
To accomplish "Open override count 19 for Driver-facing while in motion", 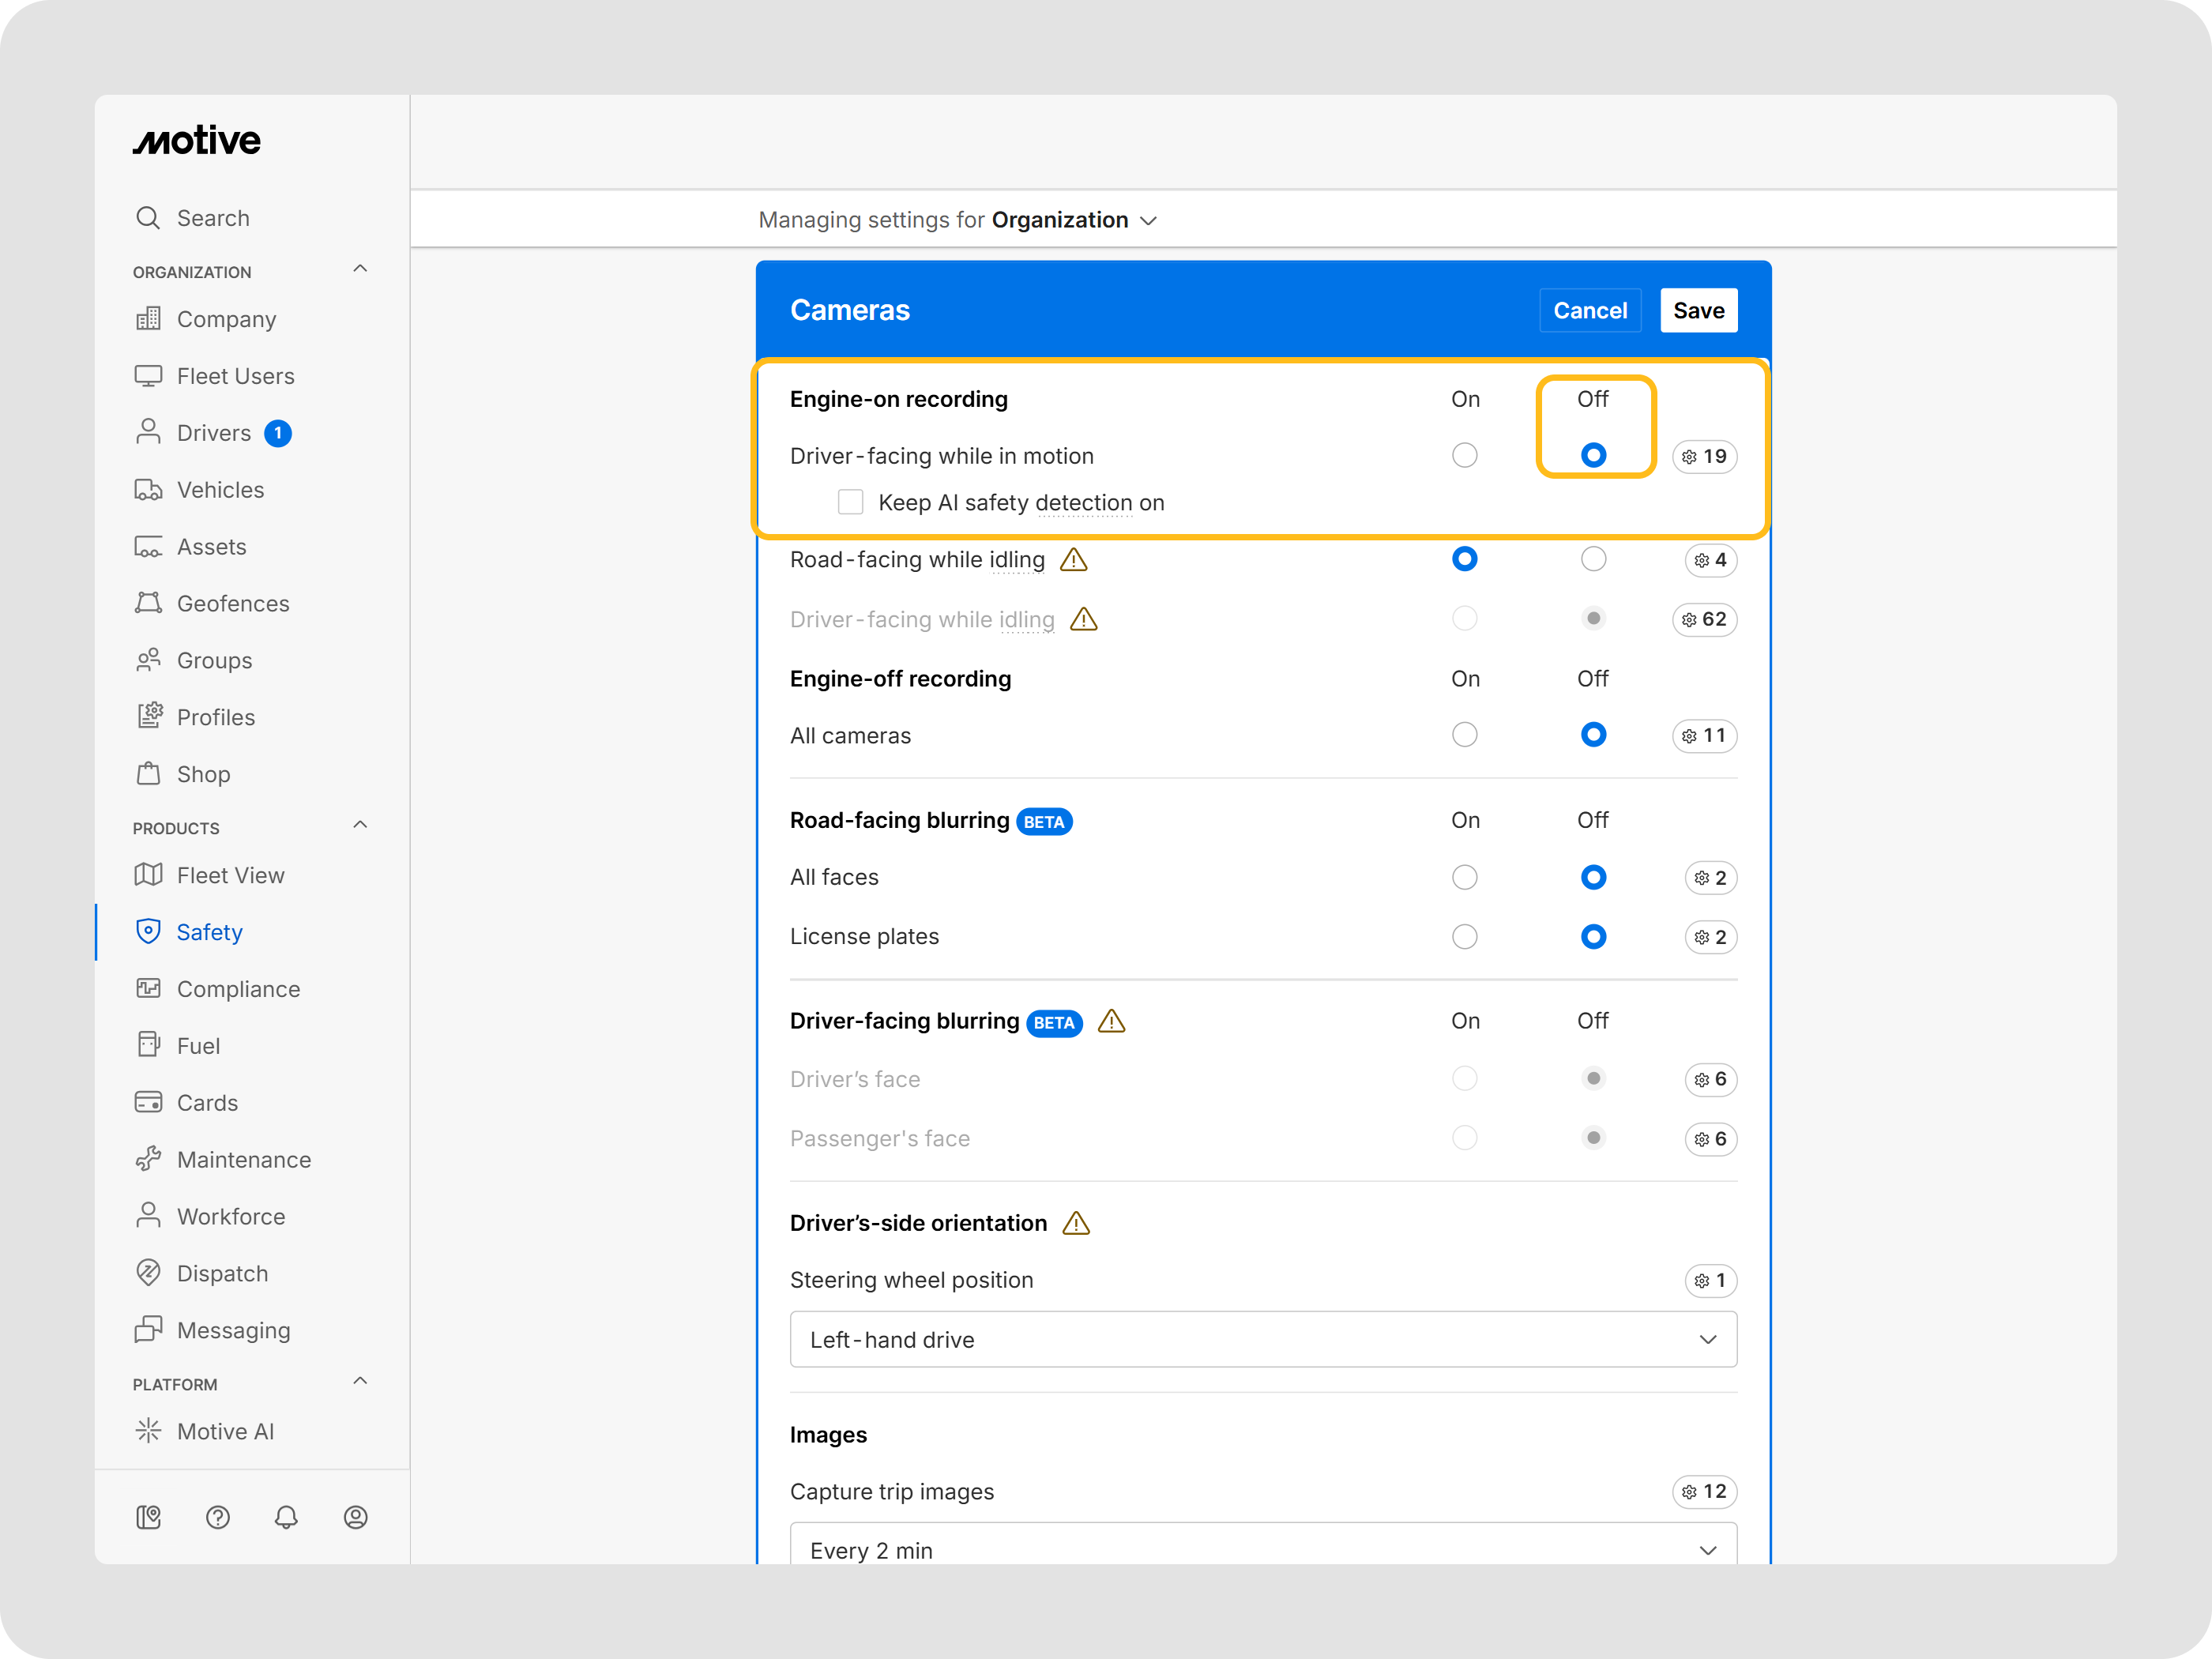I will coord(1704,456).
